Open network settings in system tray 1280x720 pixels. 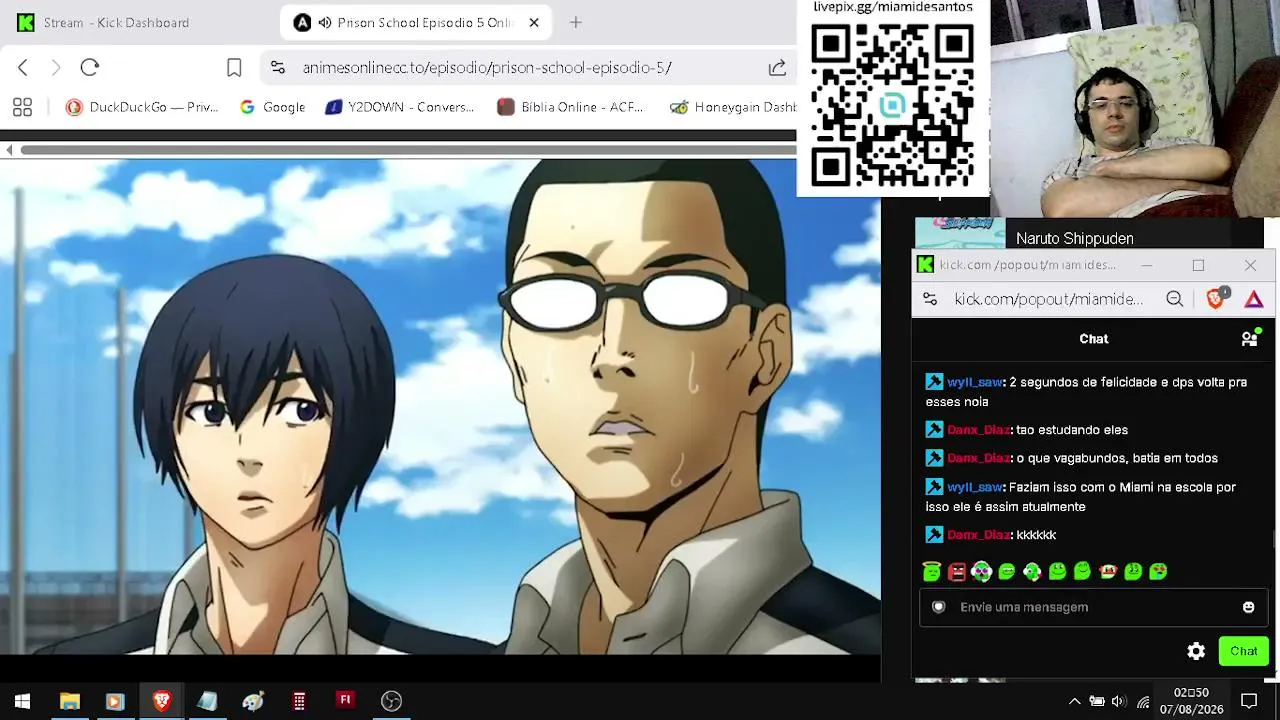pos(1143,702)
